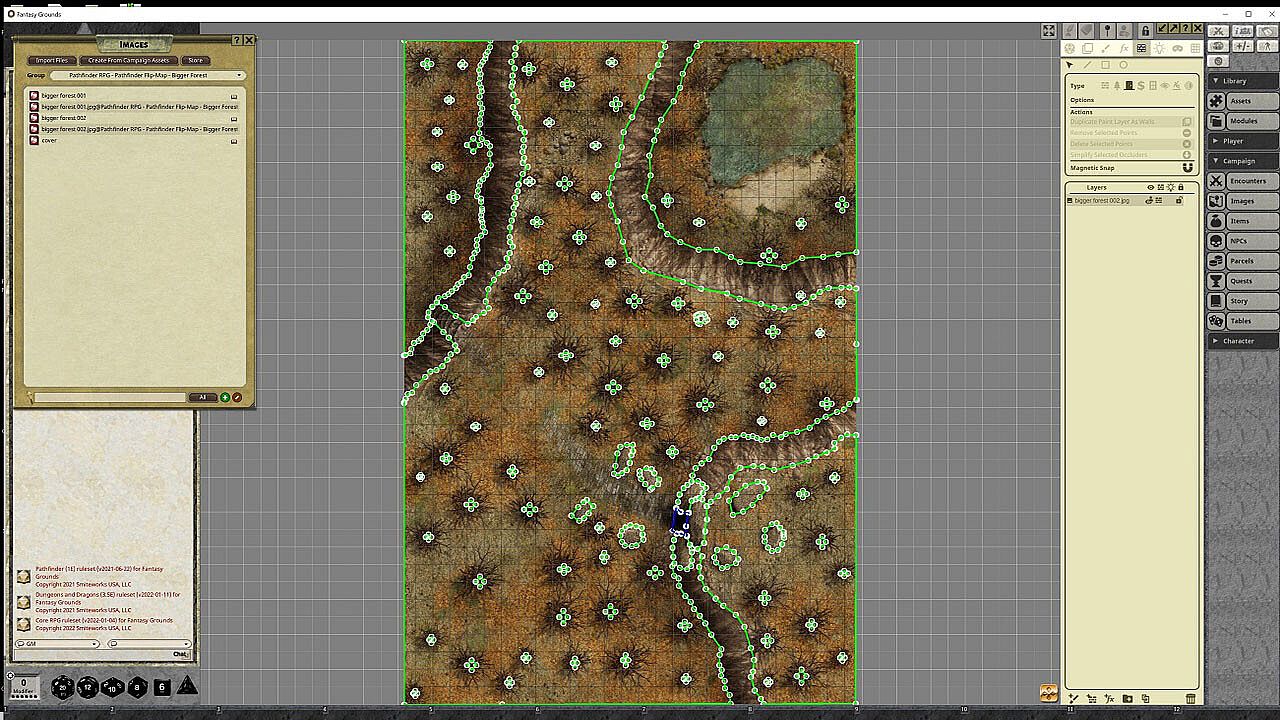Toggle line-of-sight icon on bigger forest 002.jpg layer

tap(1159, 201)
